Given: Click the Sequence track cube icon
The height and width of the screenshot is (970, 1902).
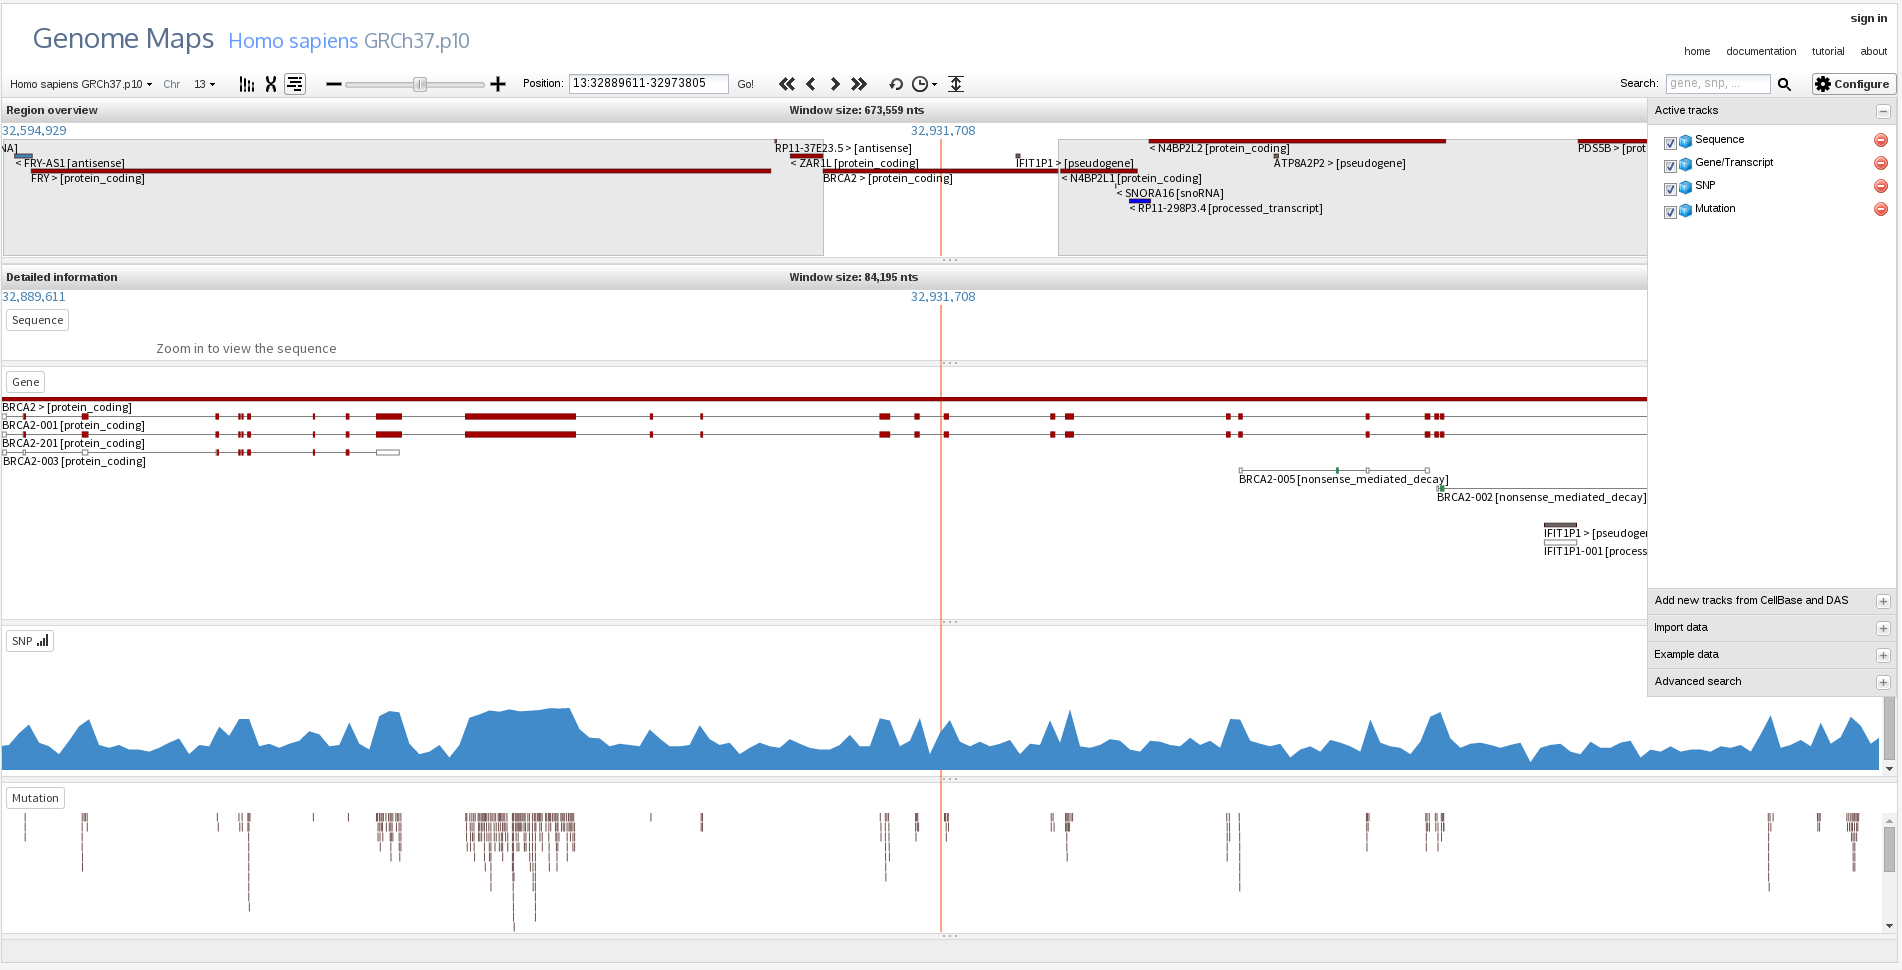Looking at the screenshot, I should tap(1685, 141).
